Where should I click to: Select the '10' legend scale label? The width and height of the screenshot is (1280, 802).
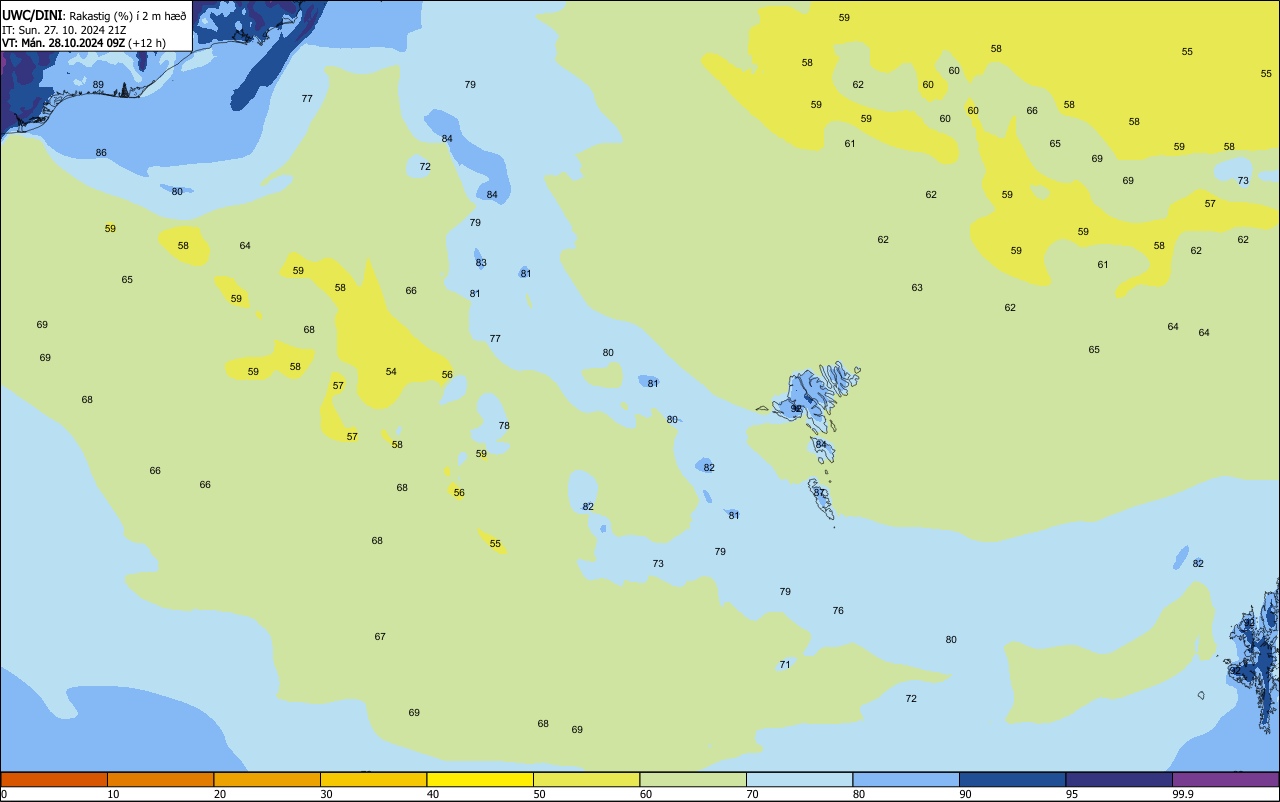[114, 794]
